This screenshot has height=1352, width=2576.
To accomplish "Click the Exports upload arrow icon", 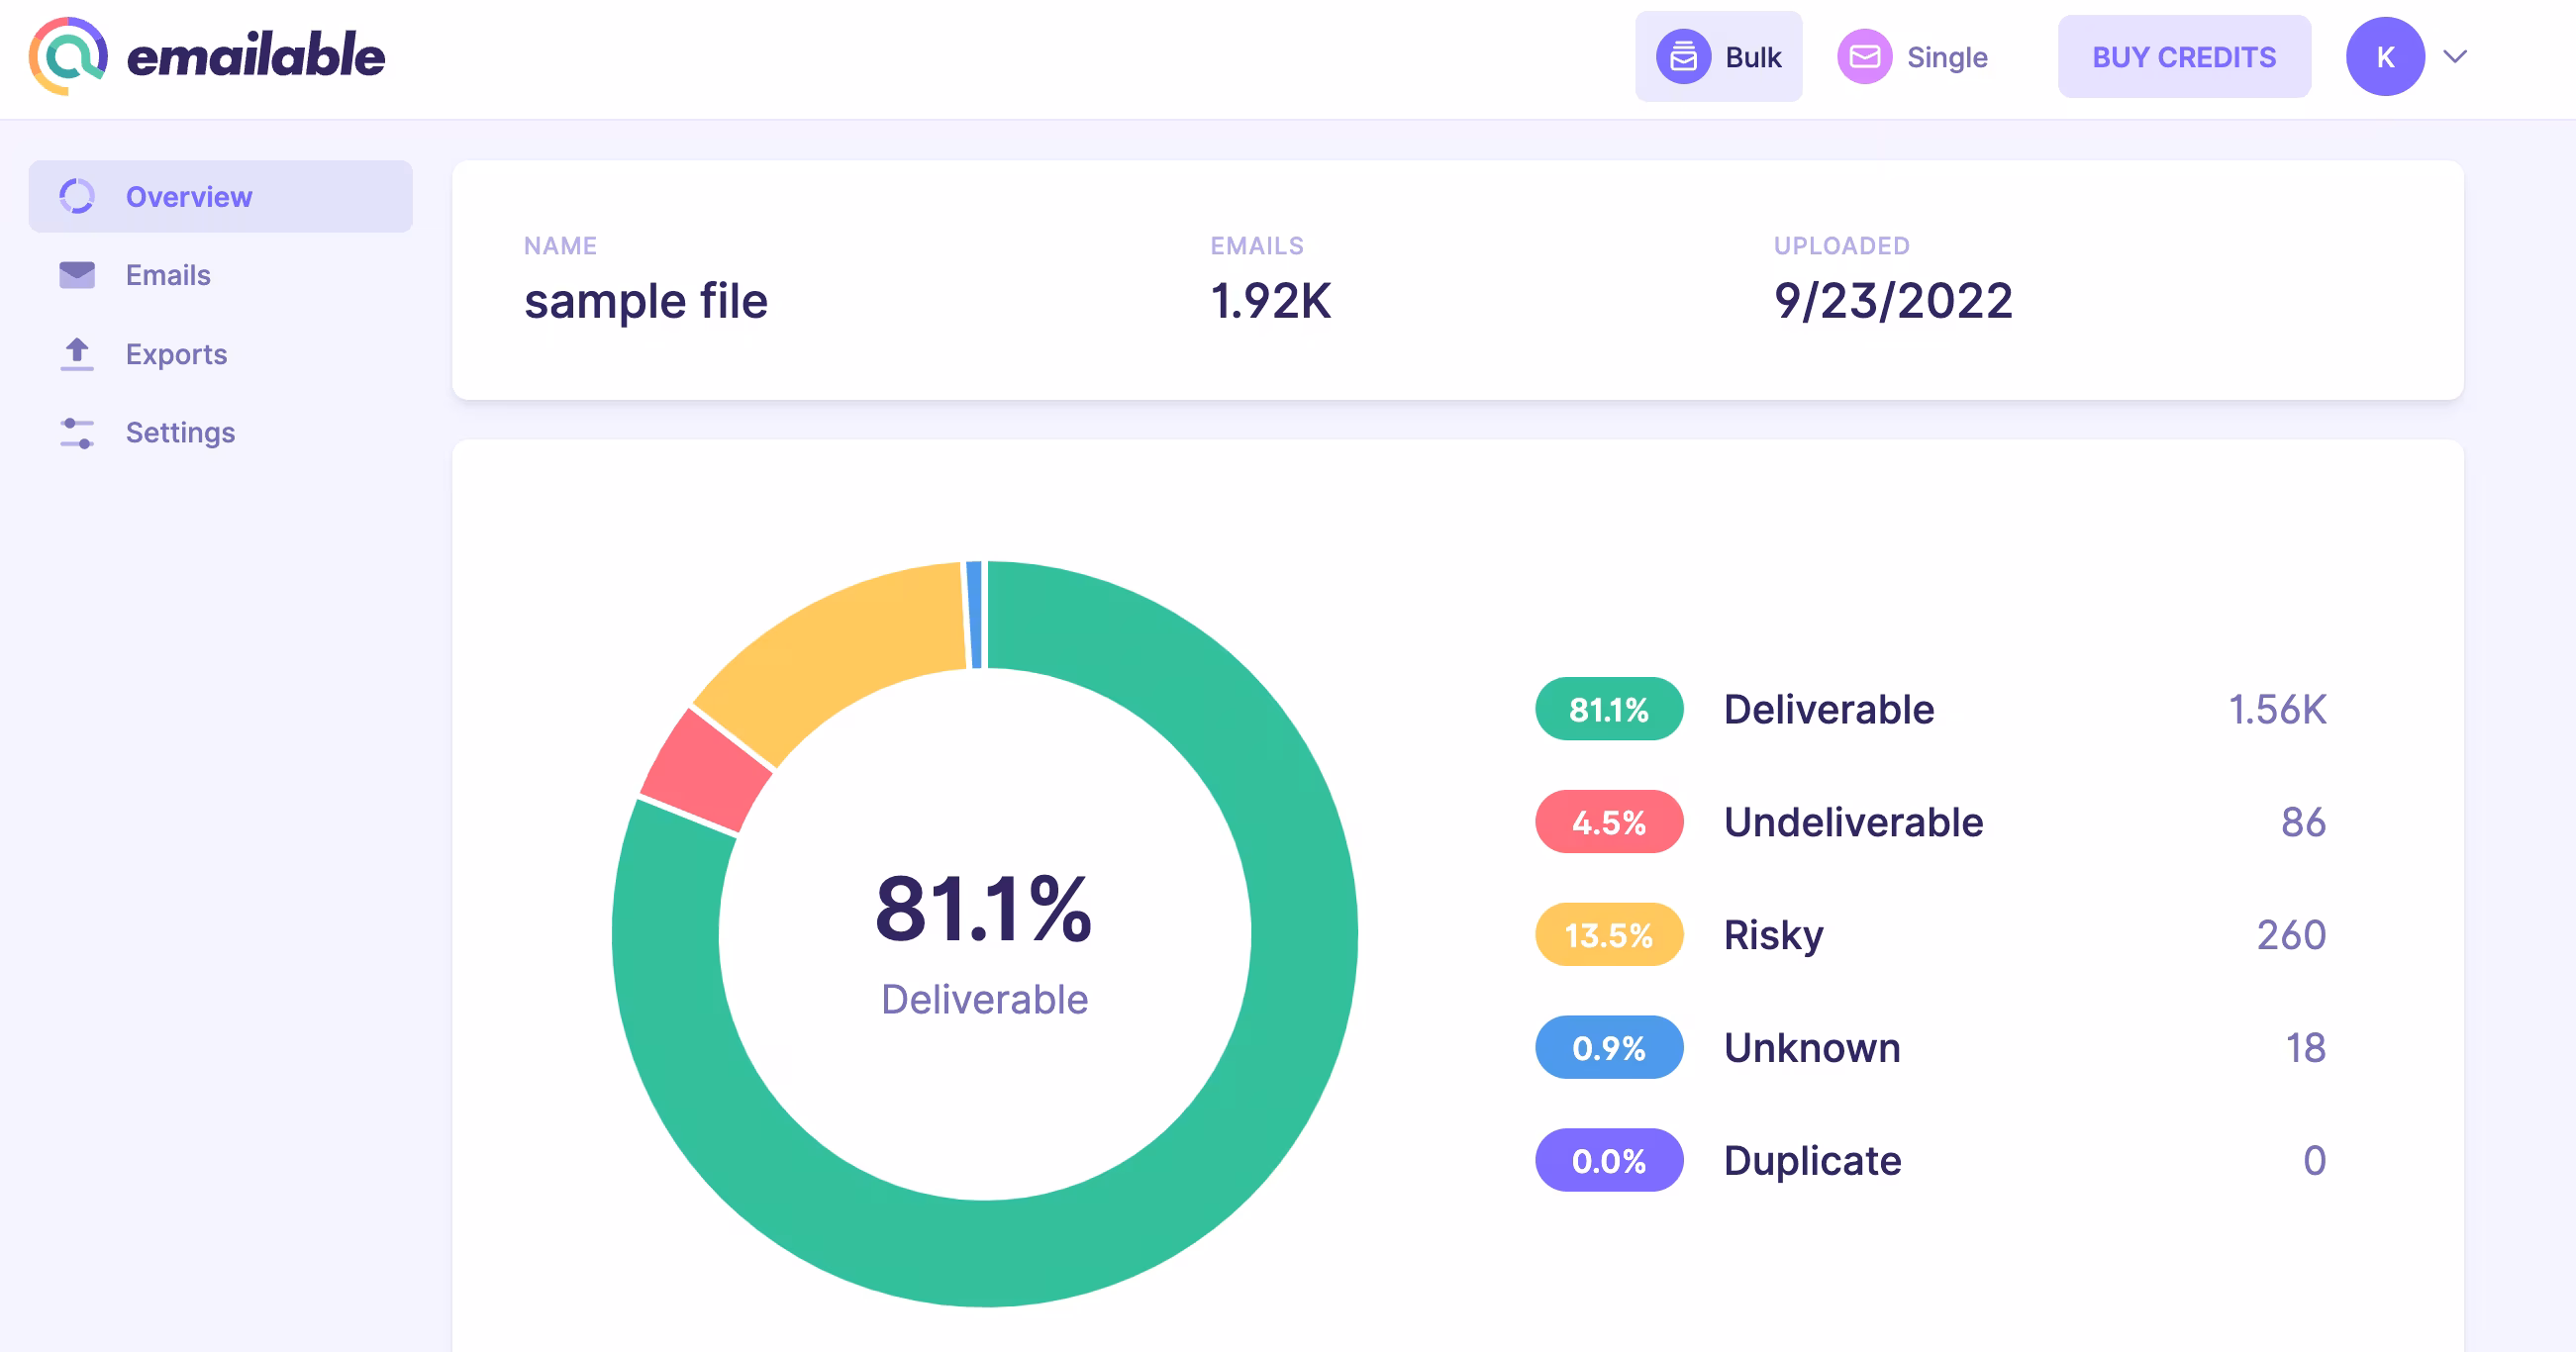I will point(77,354).
